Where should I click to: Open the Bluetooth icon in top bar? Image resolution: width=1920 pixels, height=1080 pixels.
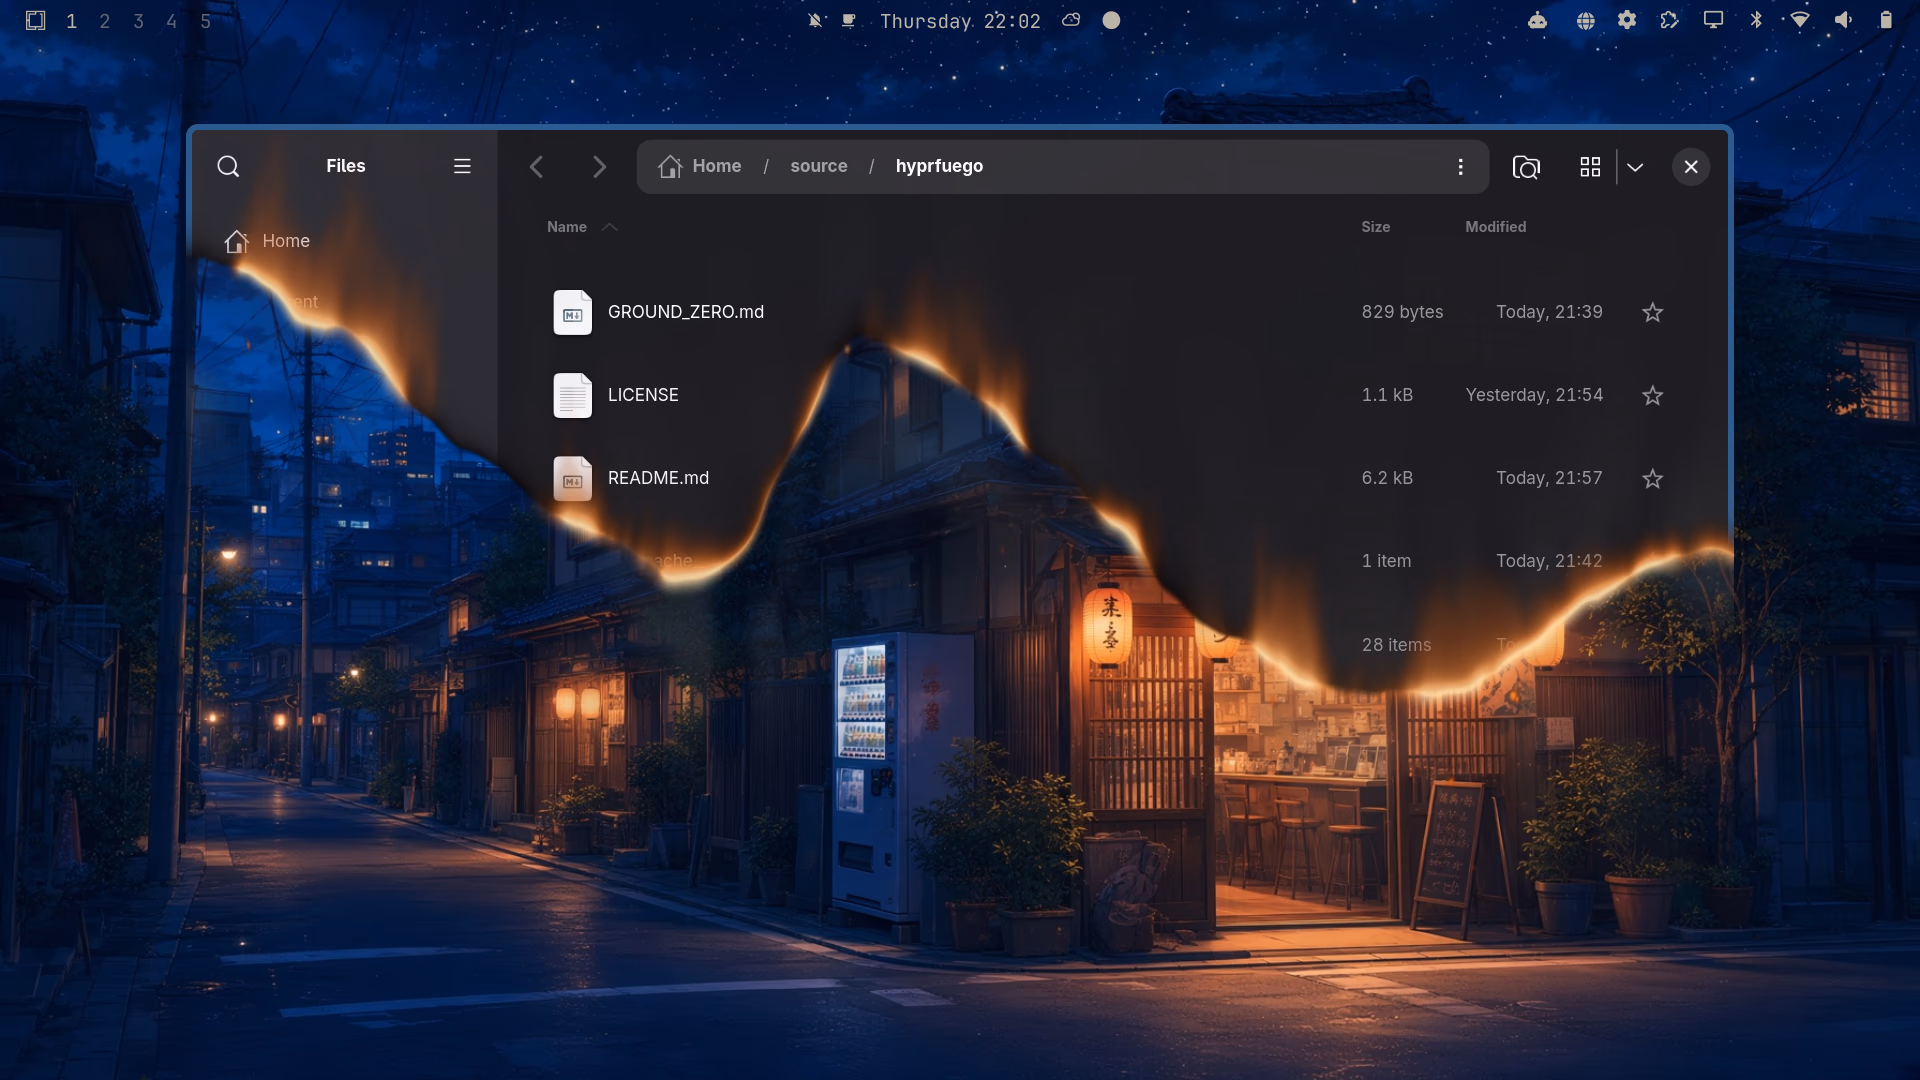[1756, 20]
